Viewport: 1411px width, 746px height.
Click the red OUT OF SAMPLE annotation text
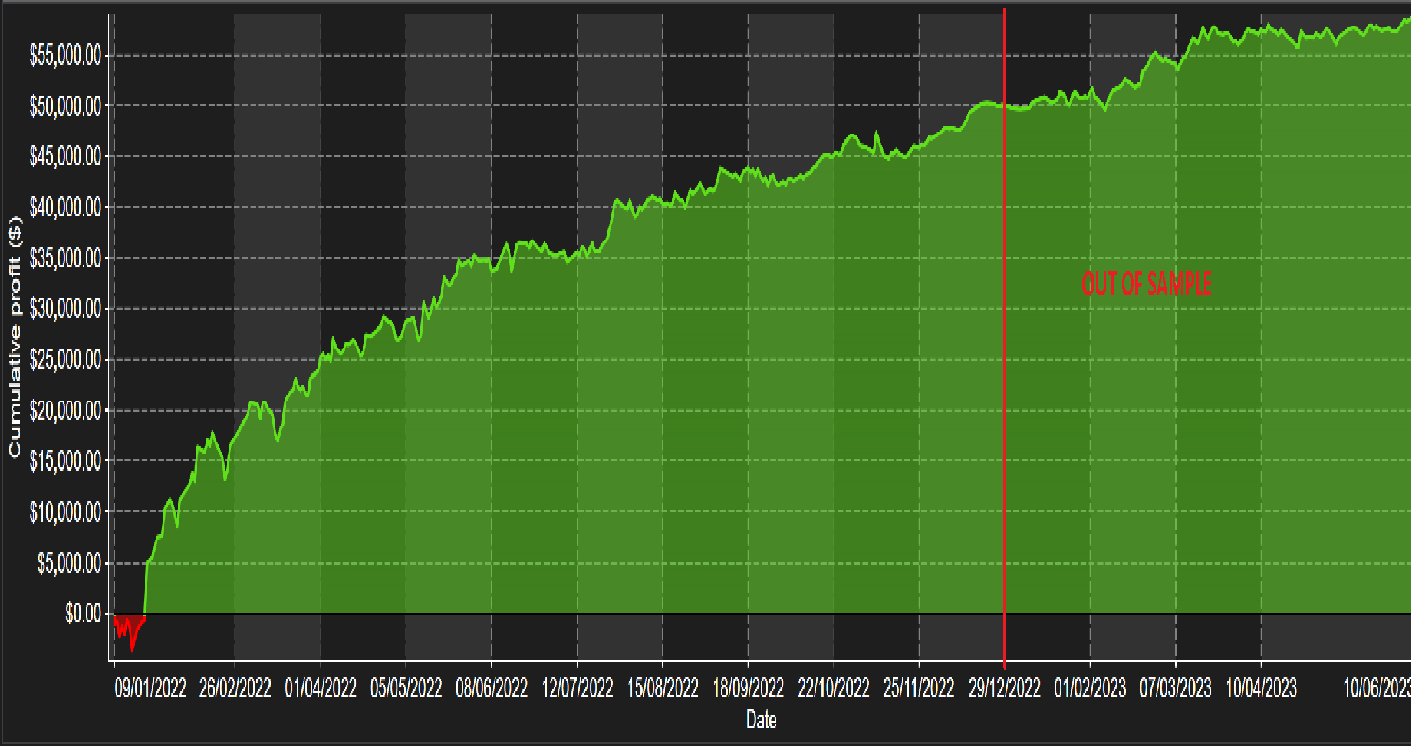pyautogui.click(x=1146, y=285)
